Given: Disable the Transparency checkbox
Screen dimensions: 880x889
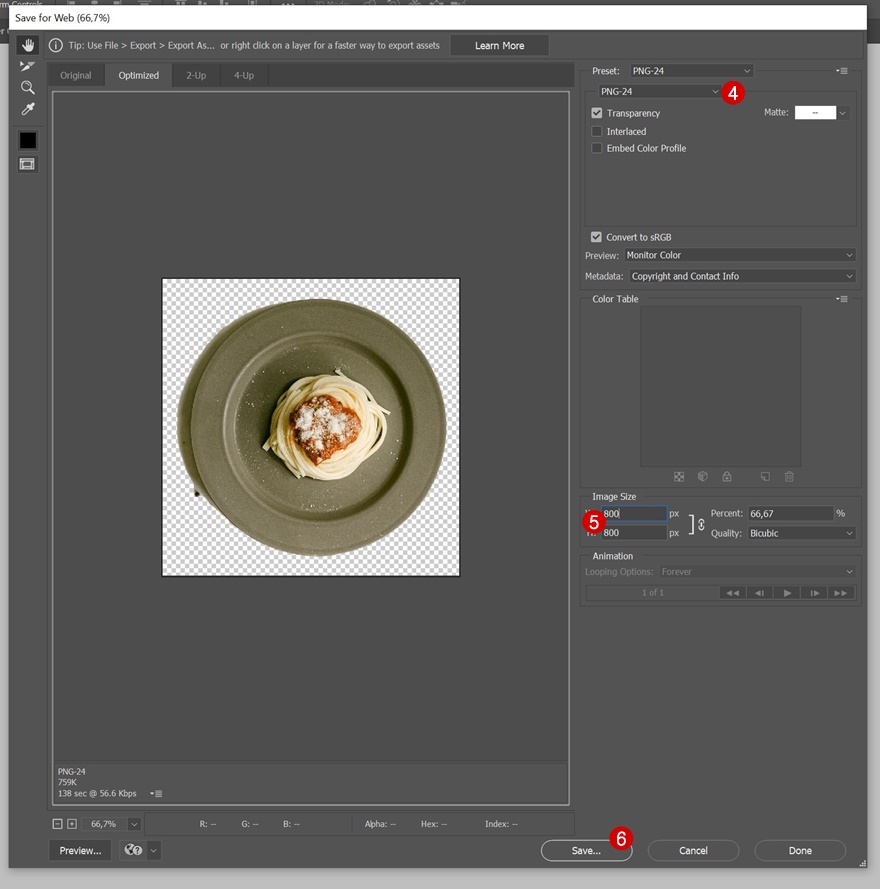Looking at the screenshot, I should click(x=597, y=114).
